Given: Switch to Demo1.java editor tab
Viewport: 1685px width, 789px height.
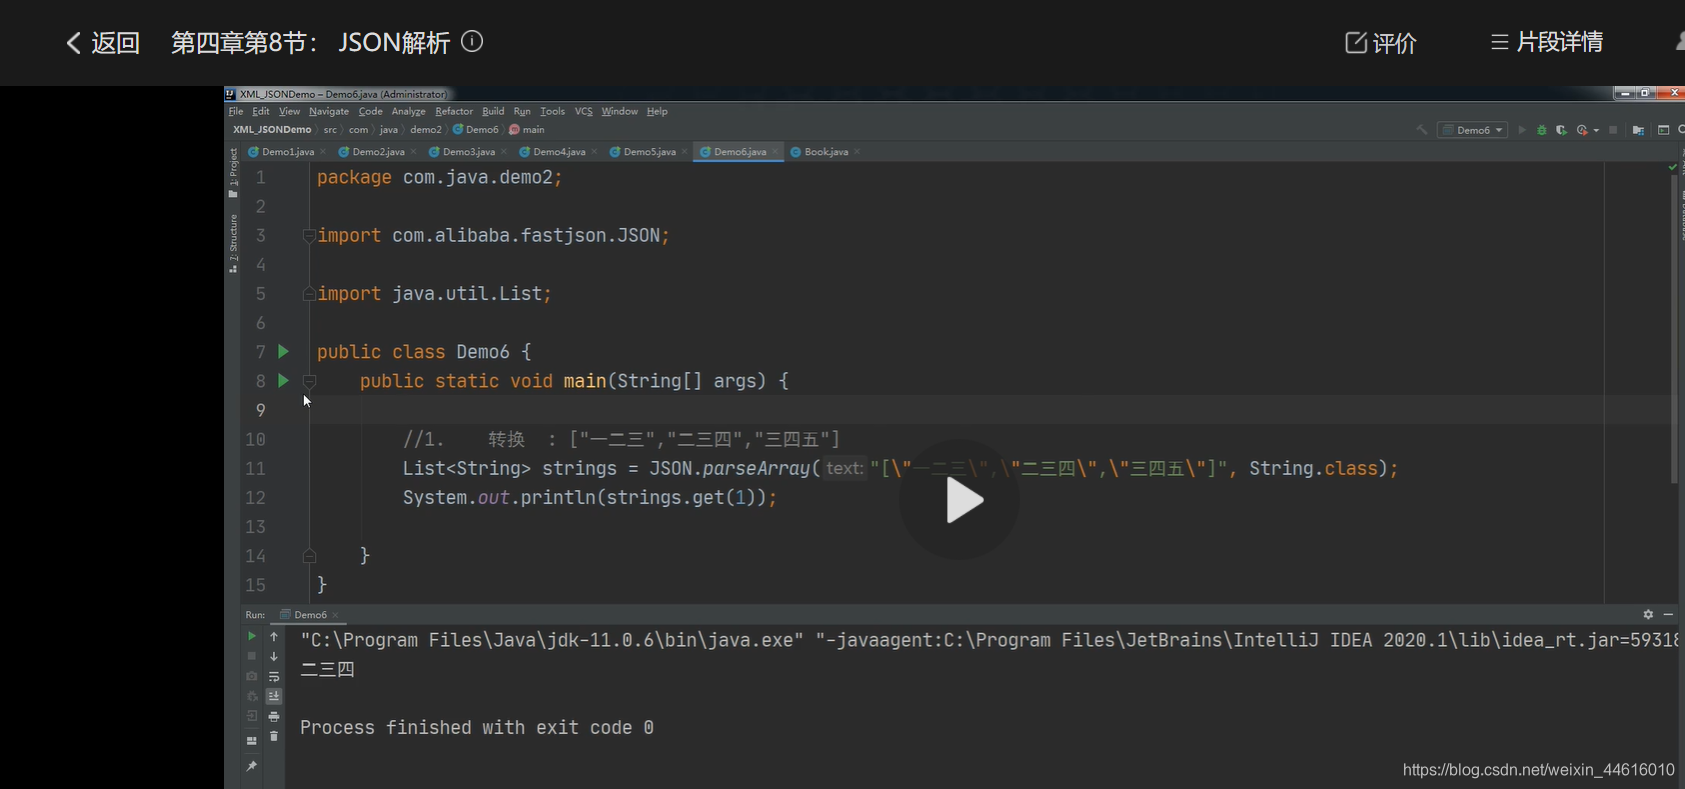Looking at the screenshot, I should [x=288, y=152].
